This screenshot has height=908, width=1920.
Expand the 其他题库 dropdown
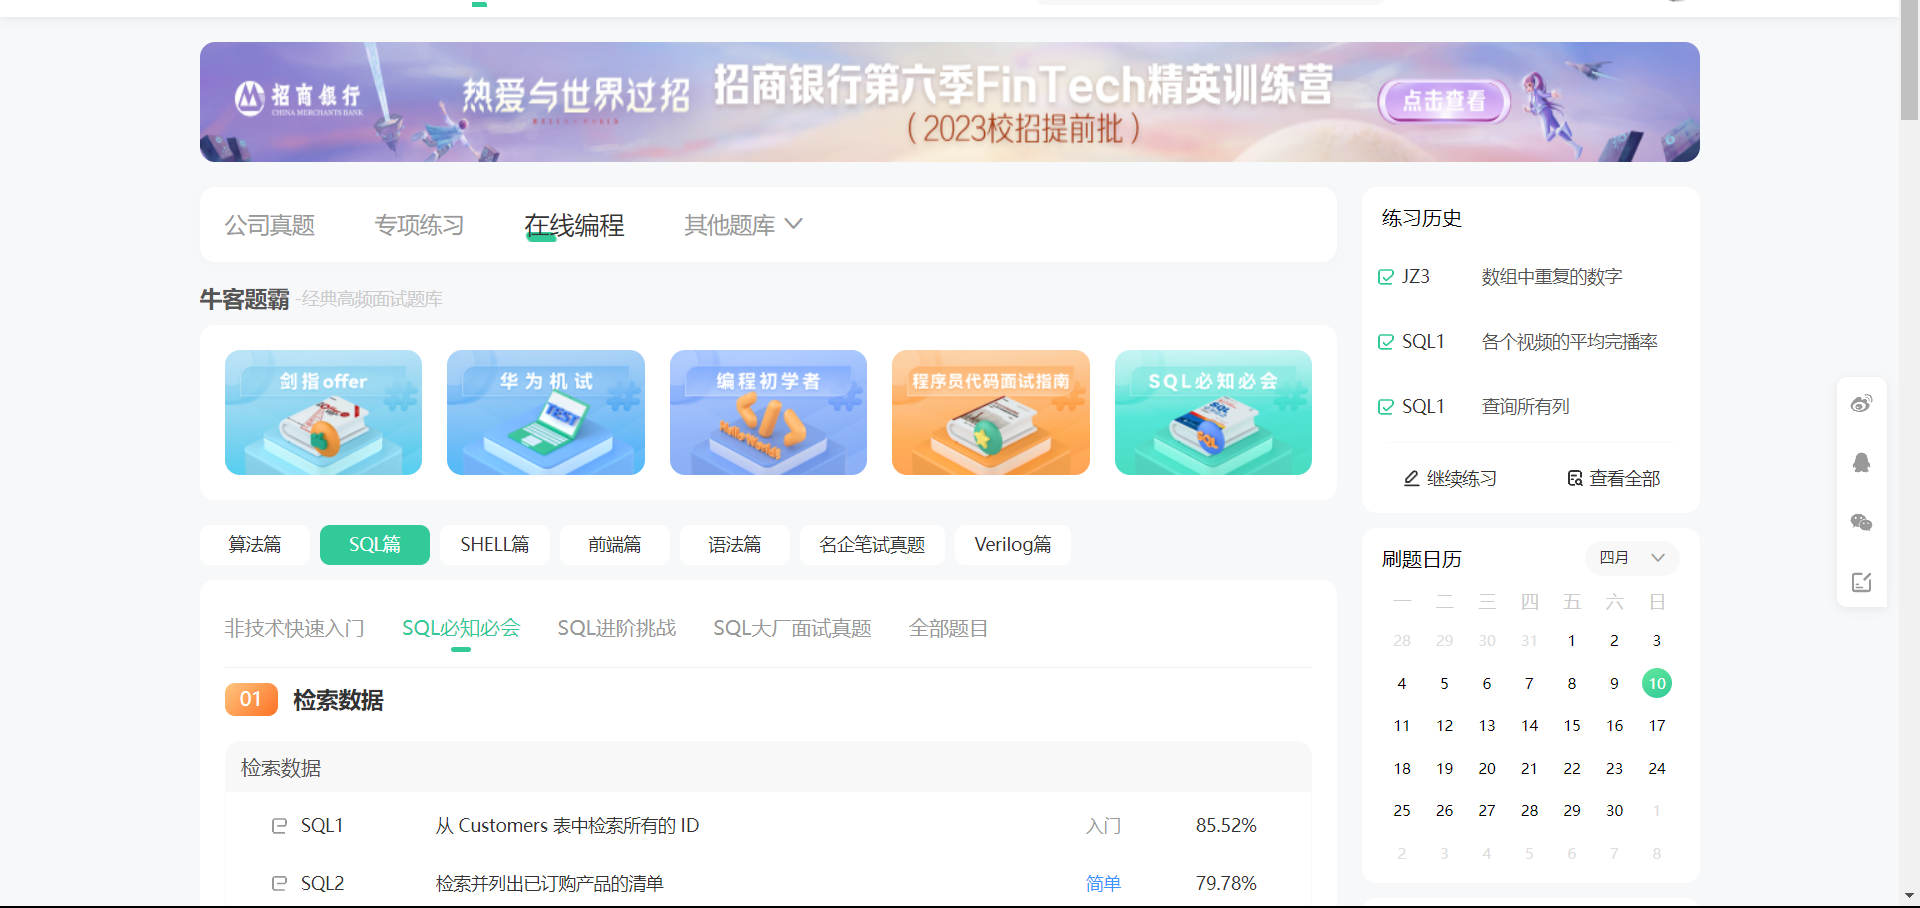click(x=743, y=225)
